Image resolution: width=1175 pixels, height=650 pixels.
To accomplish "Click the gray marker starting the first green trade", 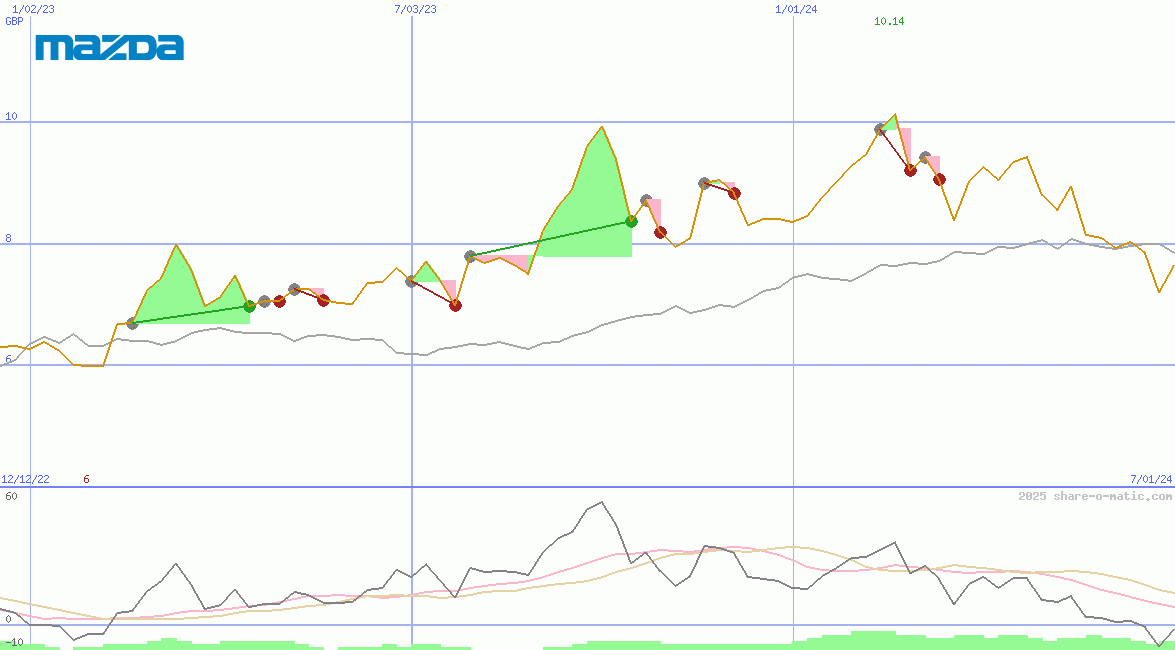I will pos(132,323).
